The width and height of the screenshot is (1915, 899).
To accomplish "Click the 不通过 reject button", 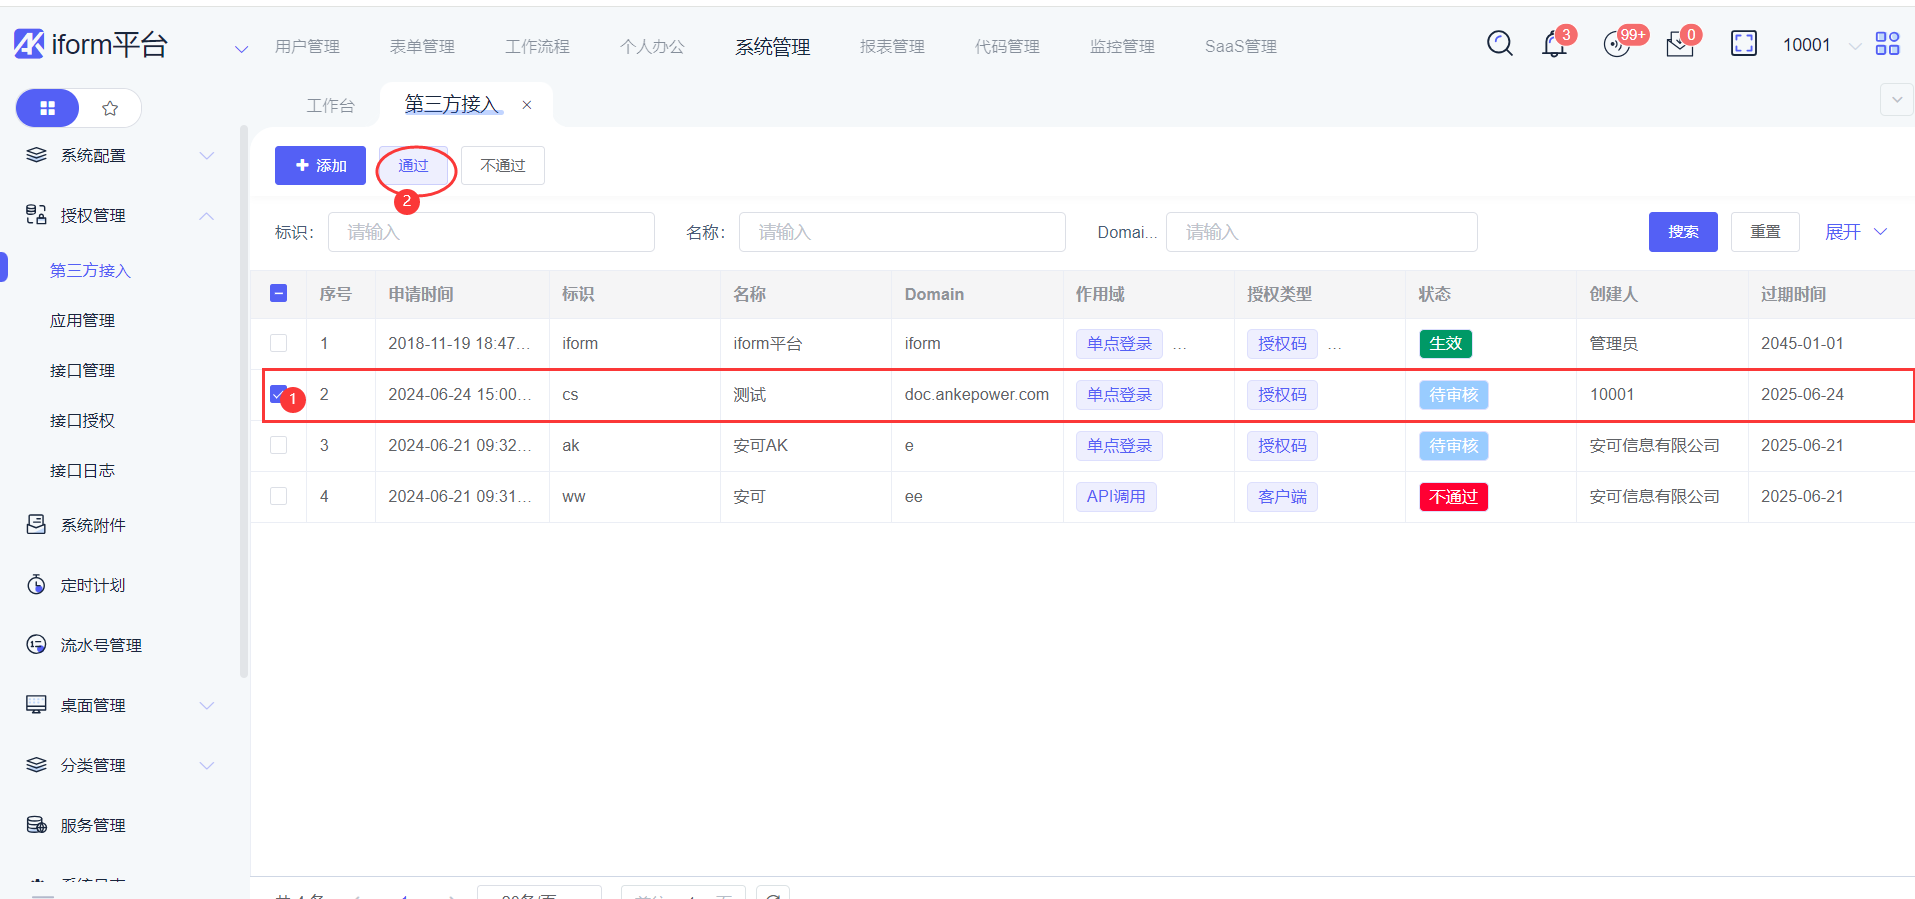I will coord(502,166).
